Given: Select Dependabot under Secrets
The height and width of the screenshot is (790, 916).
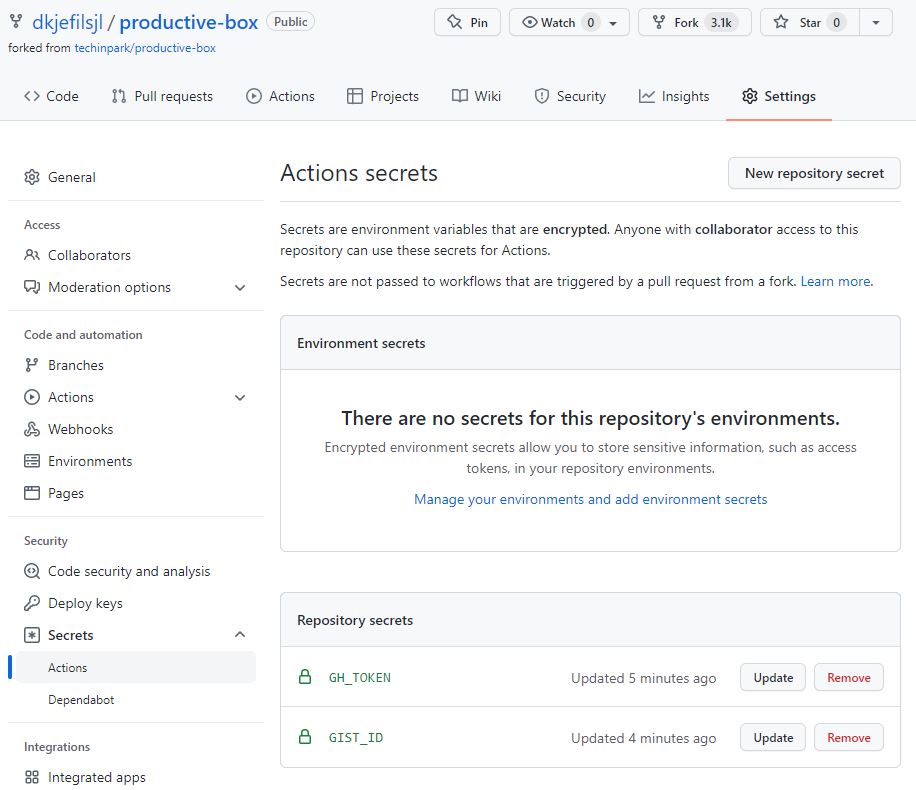Looking at the screenshot, I should [x=81, y=699].
